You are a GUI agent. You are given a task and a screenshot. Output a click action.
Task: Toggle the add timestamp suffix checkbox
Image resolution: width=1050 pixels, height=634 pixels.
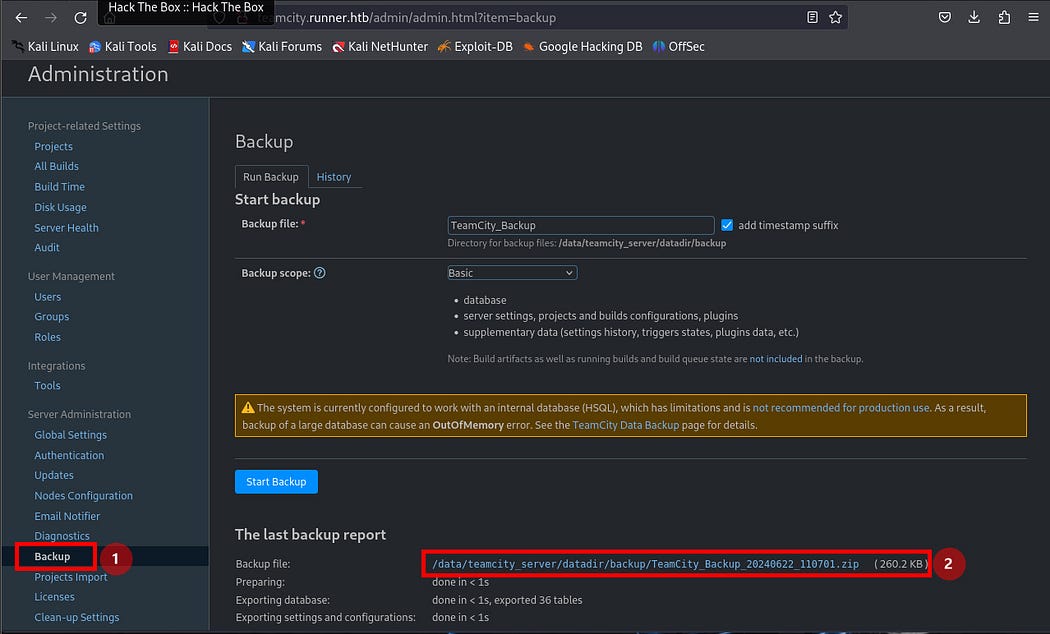pos(727,225)
